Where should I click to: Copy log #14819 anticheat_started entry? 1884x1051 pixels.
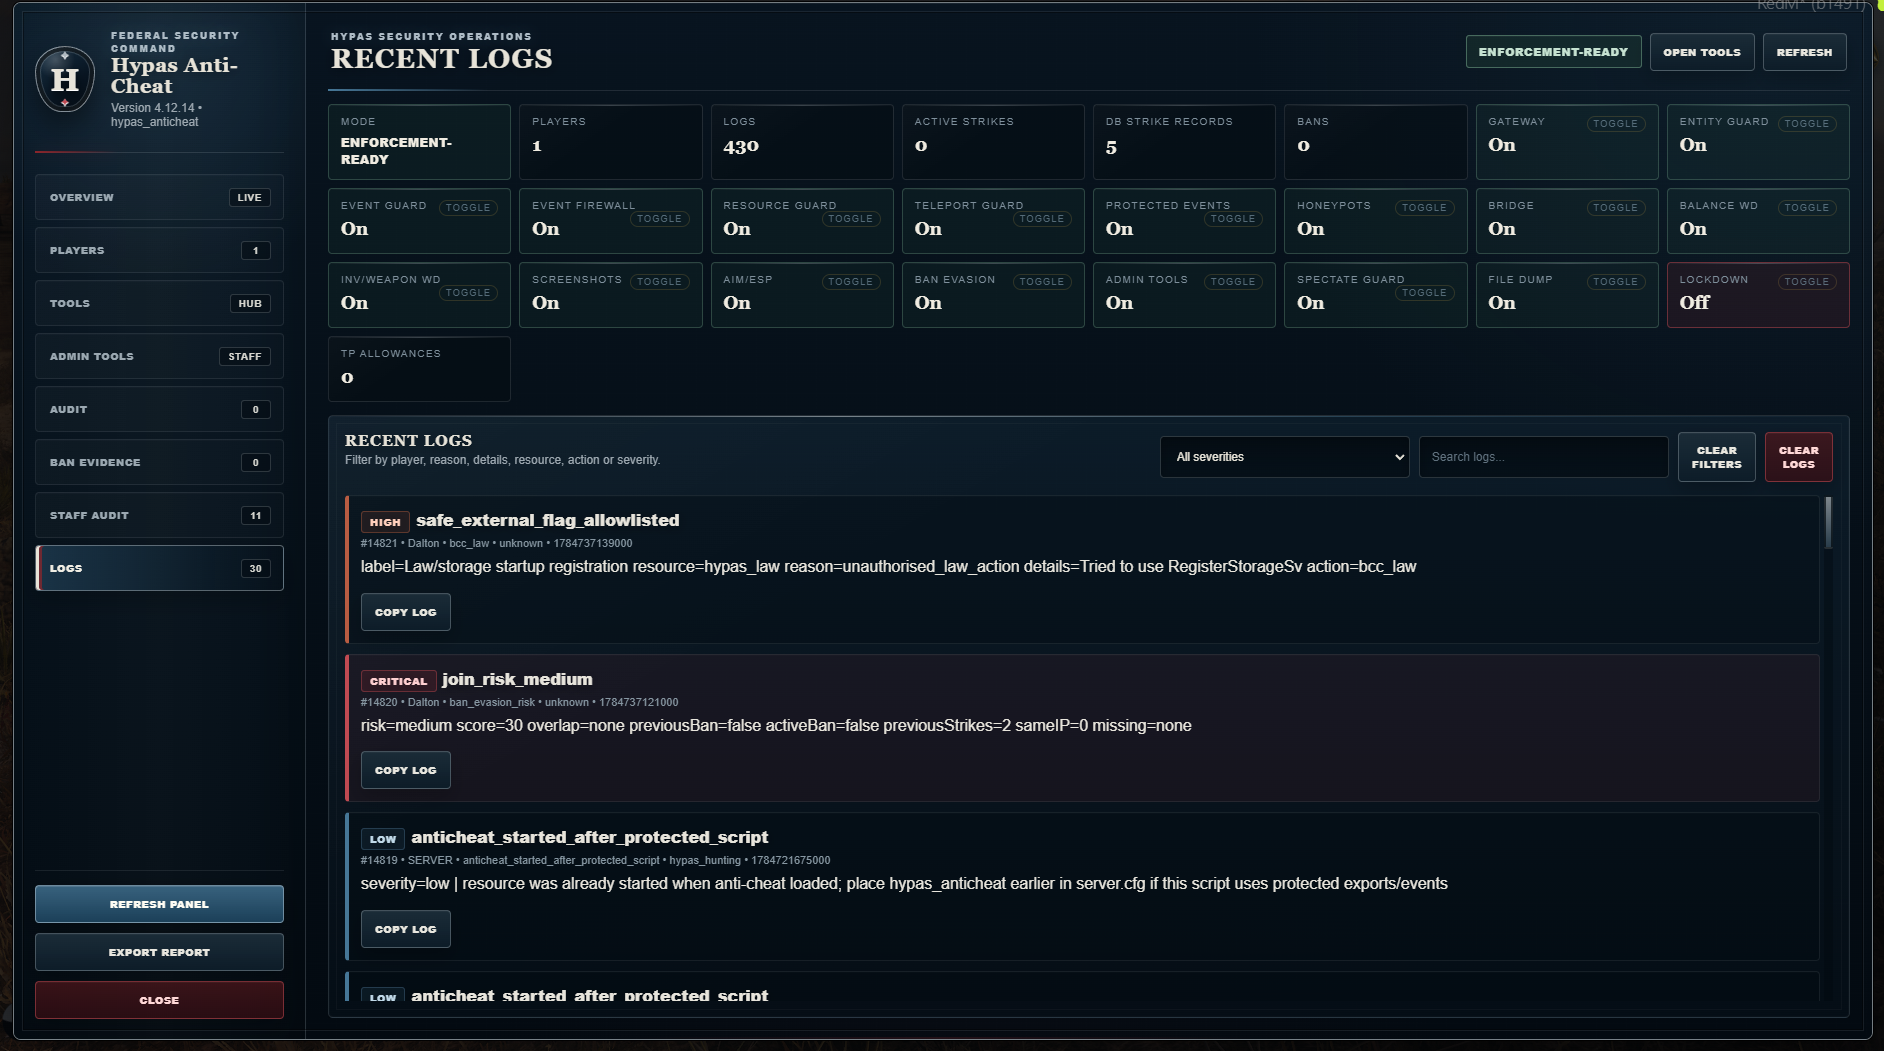coord(405,929)
